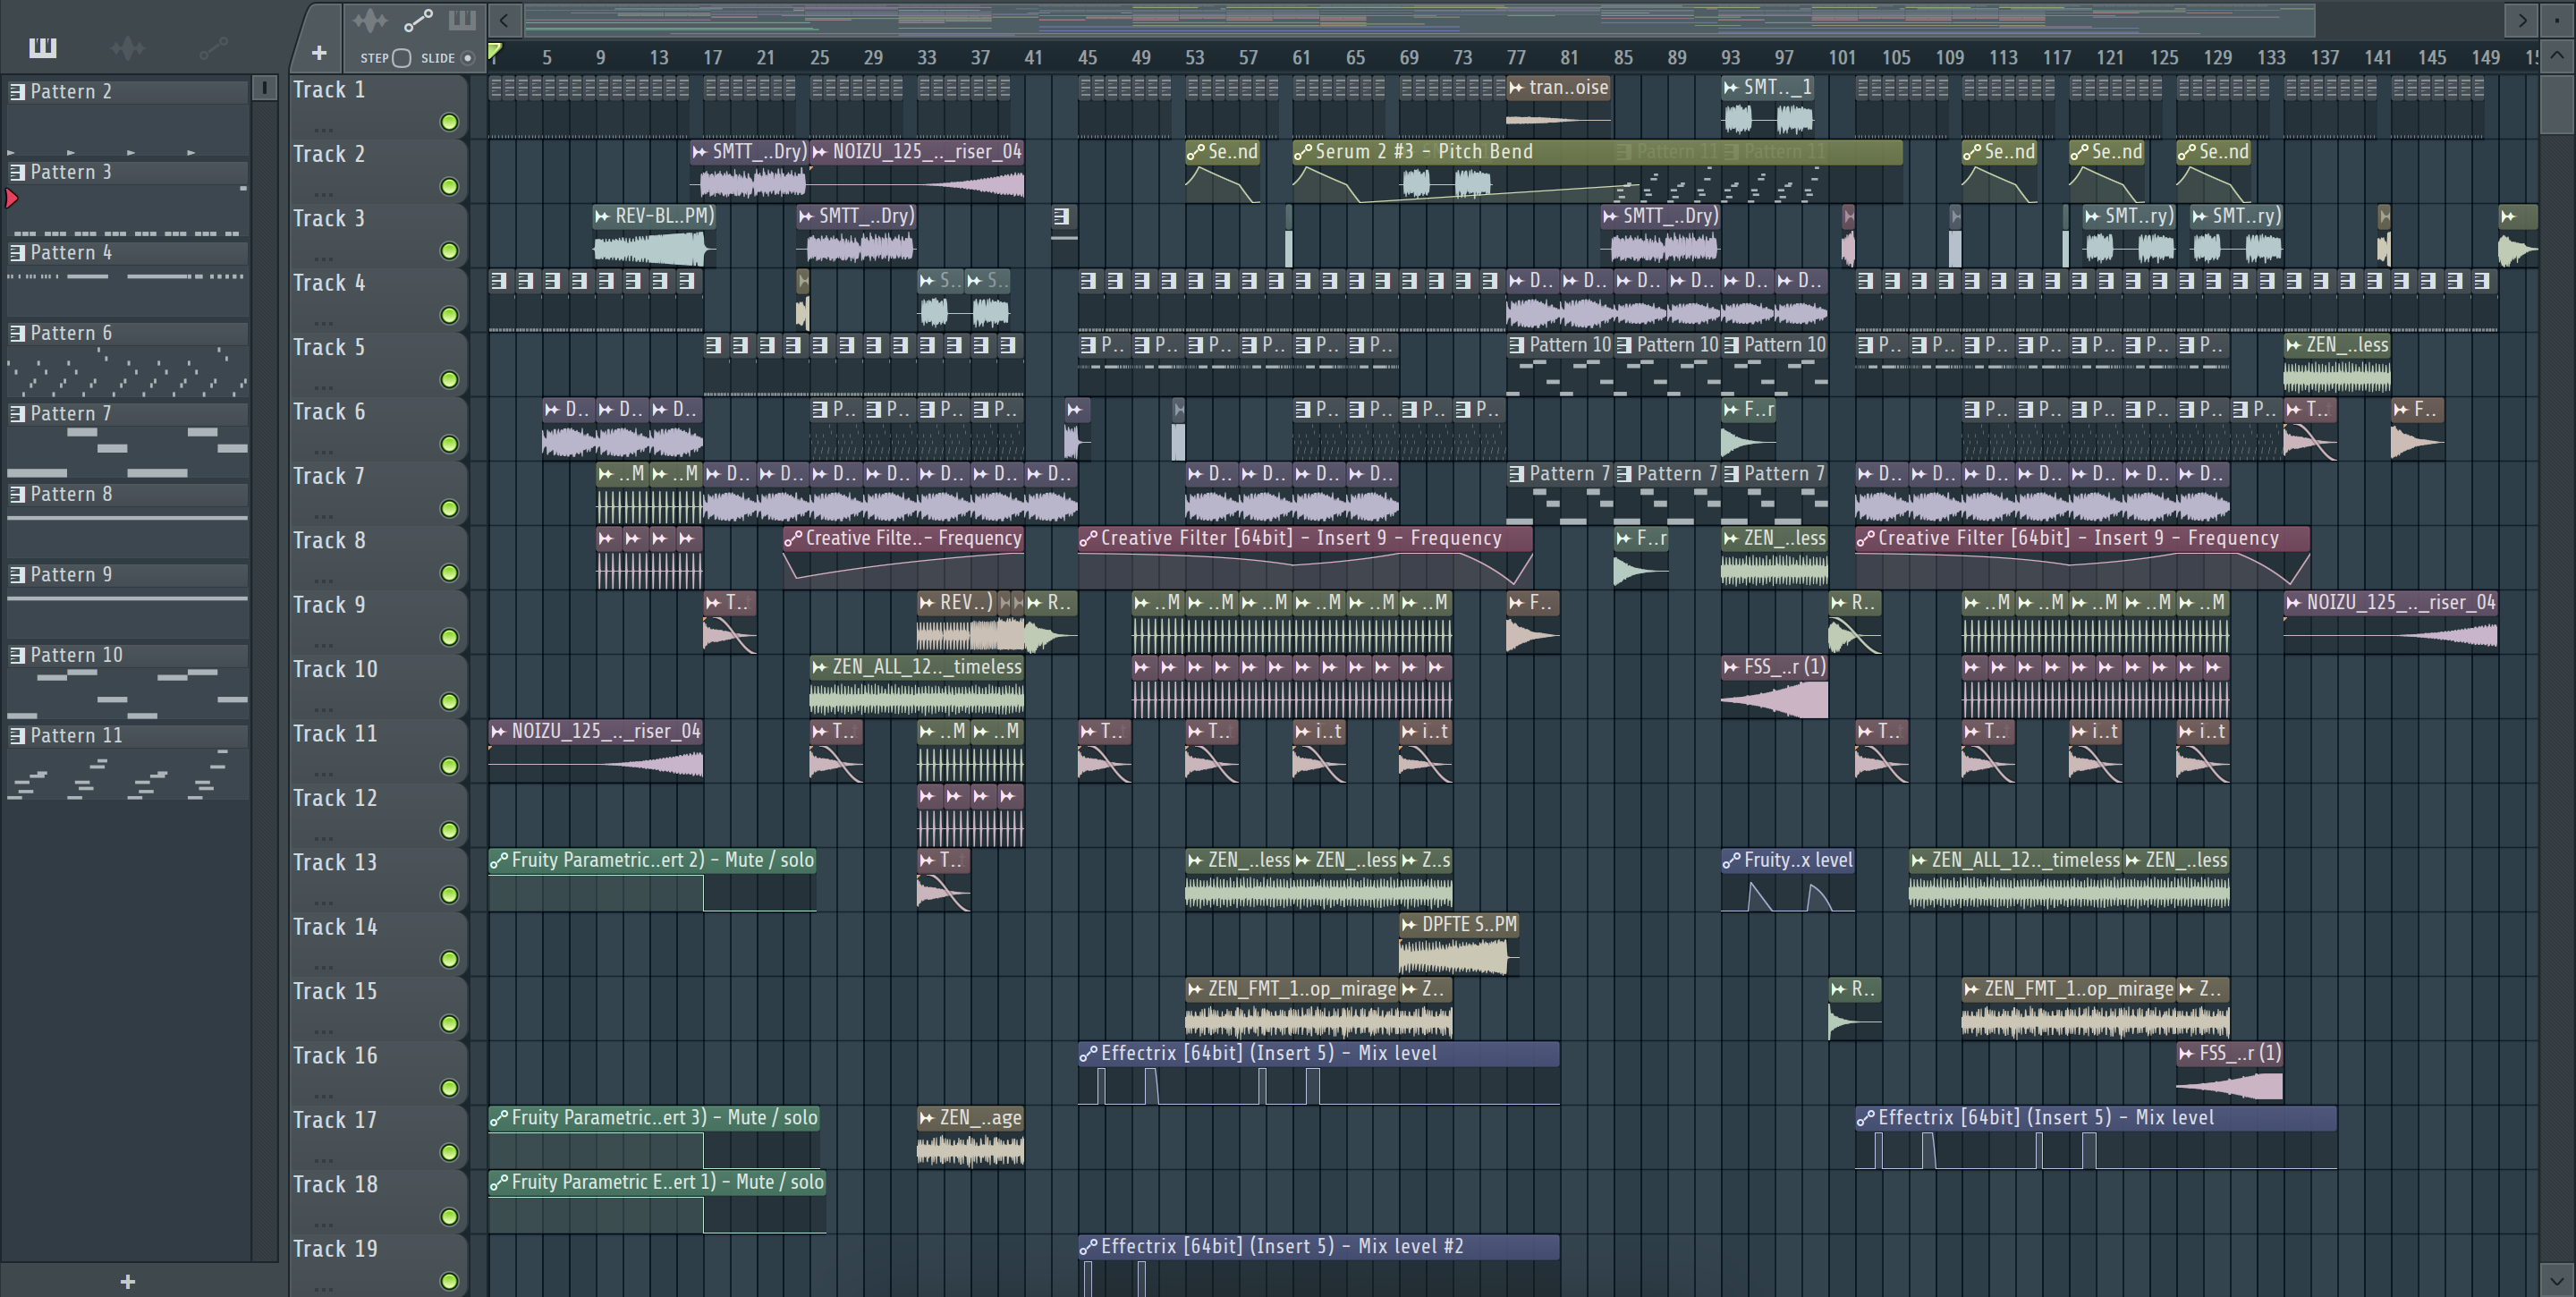Mute Track 10 using its green LED
This screenshot has width=2576, height=1297.
449,702
